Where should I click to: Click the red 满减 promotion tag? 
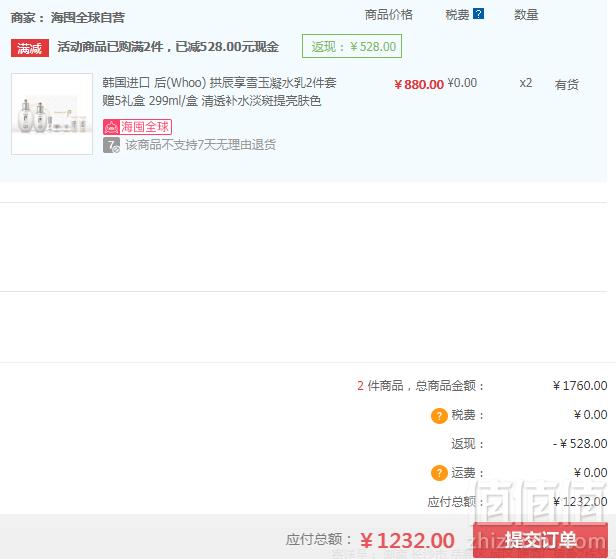click(x=30, y=48)
